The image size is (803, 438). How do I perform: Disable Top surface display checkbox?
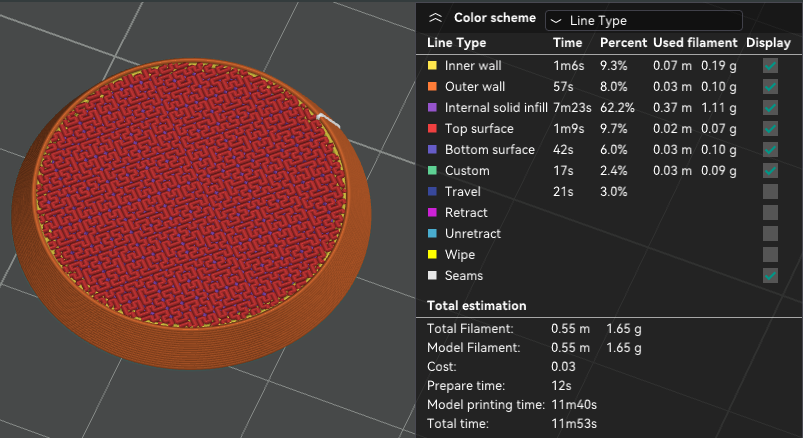tap(770, 129)
